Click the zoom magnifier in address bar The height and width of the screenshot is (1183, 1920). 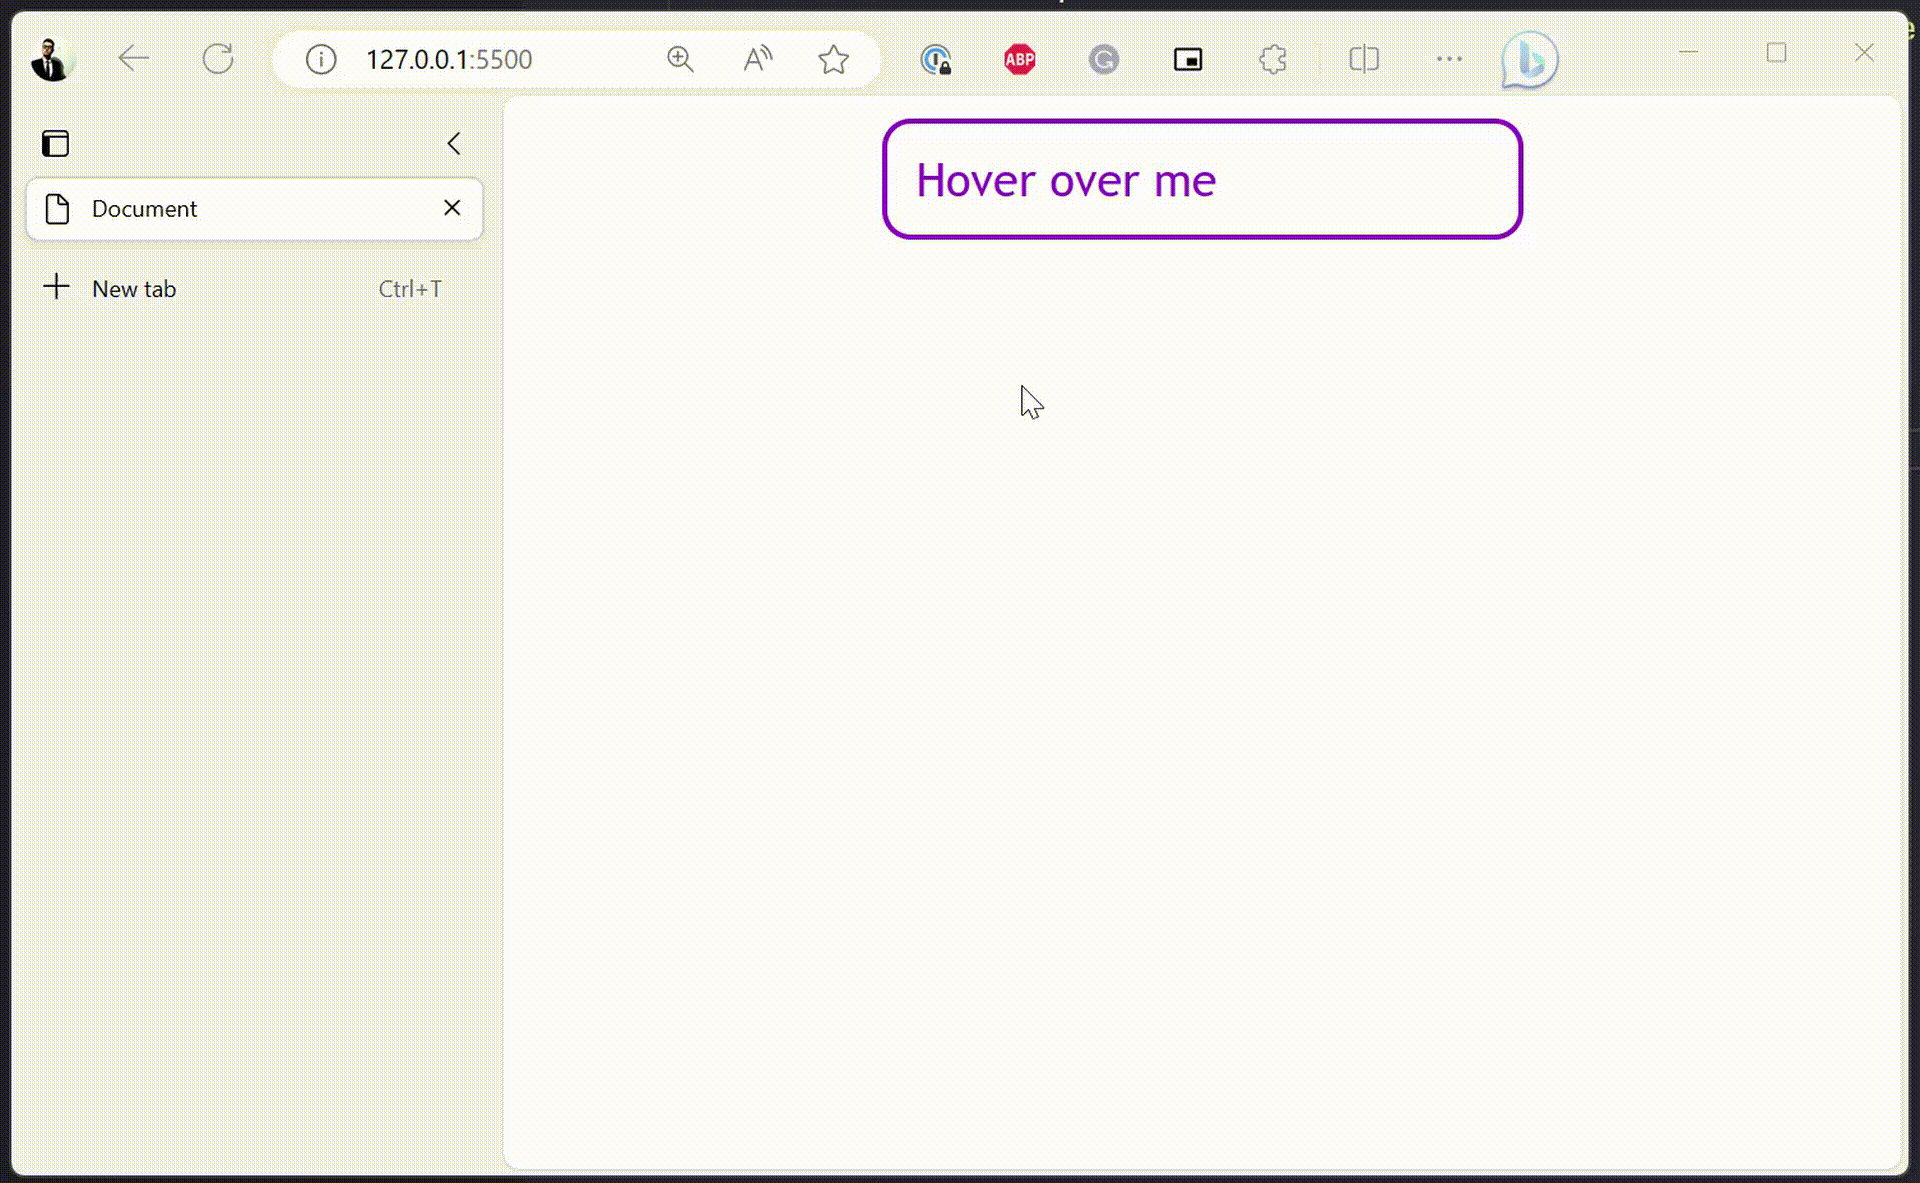click(680, 59)
